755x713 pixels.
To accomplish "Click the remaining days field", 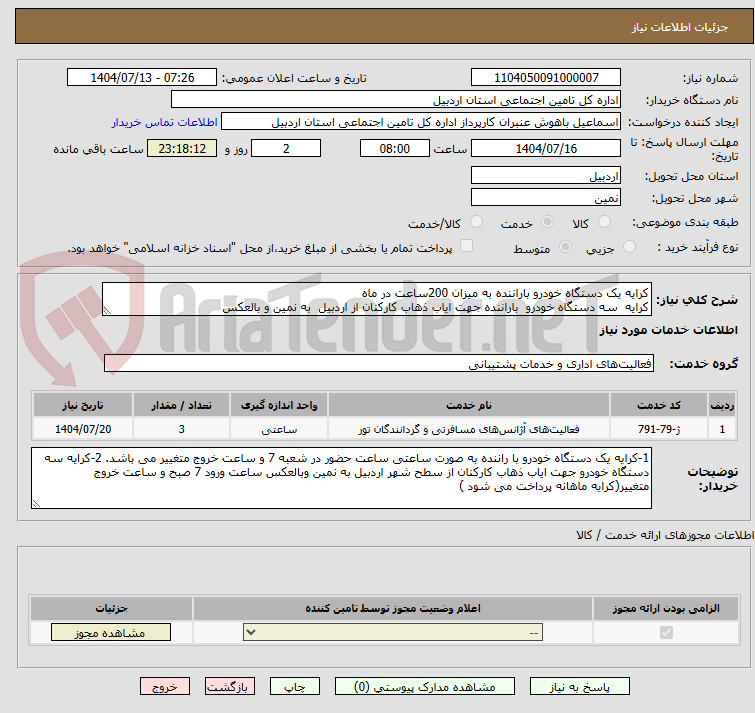I will coord(286,148).
